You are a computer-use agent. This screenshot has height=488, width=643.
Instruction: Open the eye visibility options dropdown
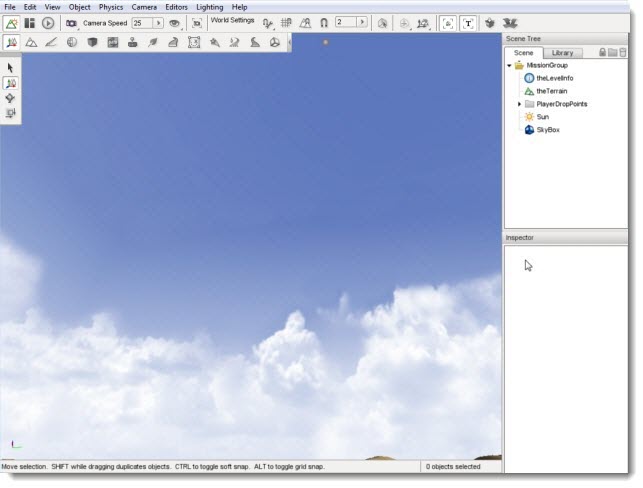(175, 24)
